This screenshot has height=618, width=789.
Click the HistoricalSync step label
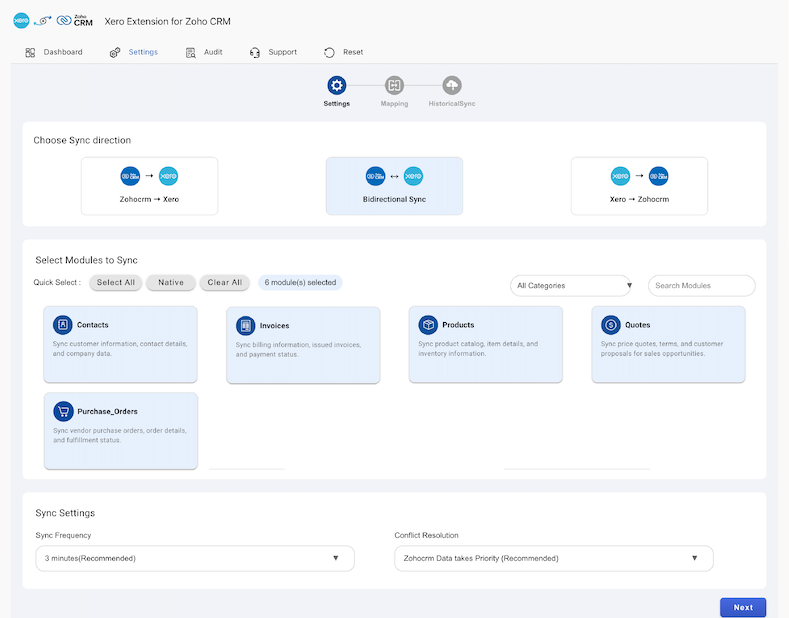[452, 104]
